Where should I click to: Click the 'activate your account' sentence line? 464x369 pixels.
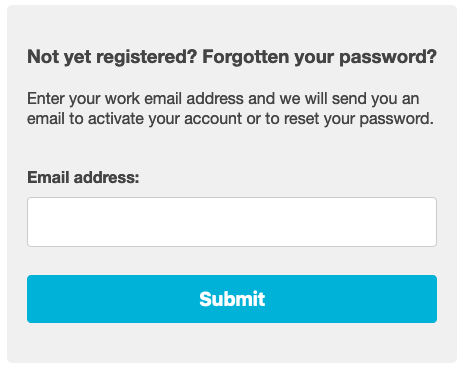(230, 119)
